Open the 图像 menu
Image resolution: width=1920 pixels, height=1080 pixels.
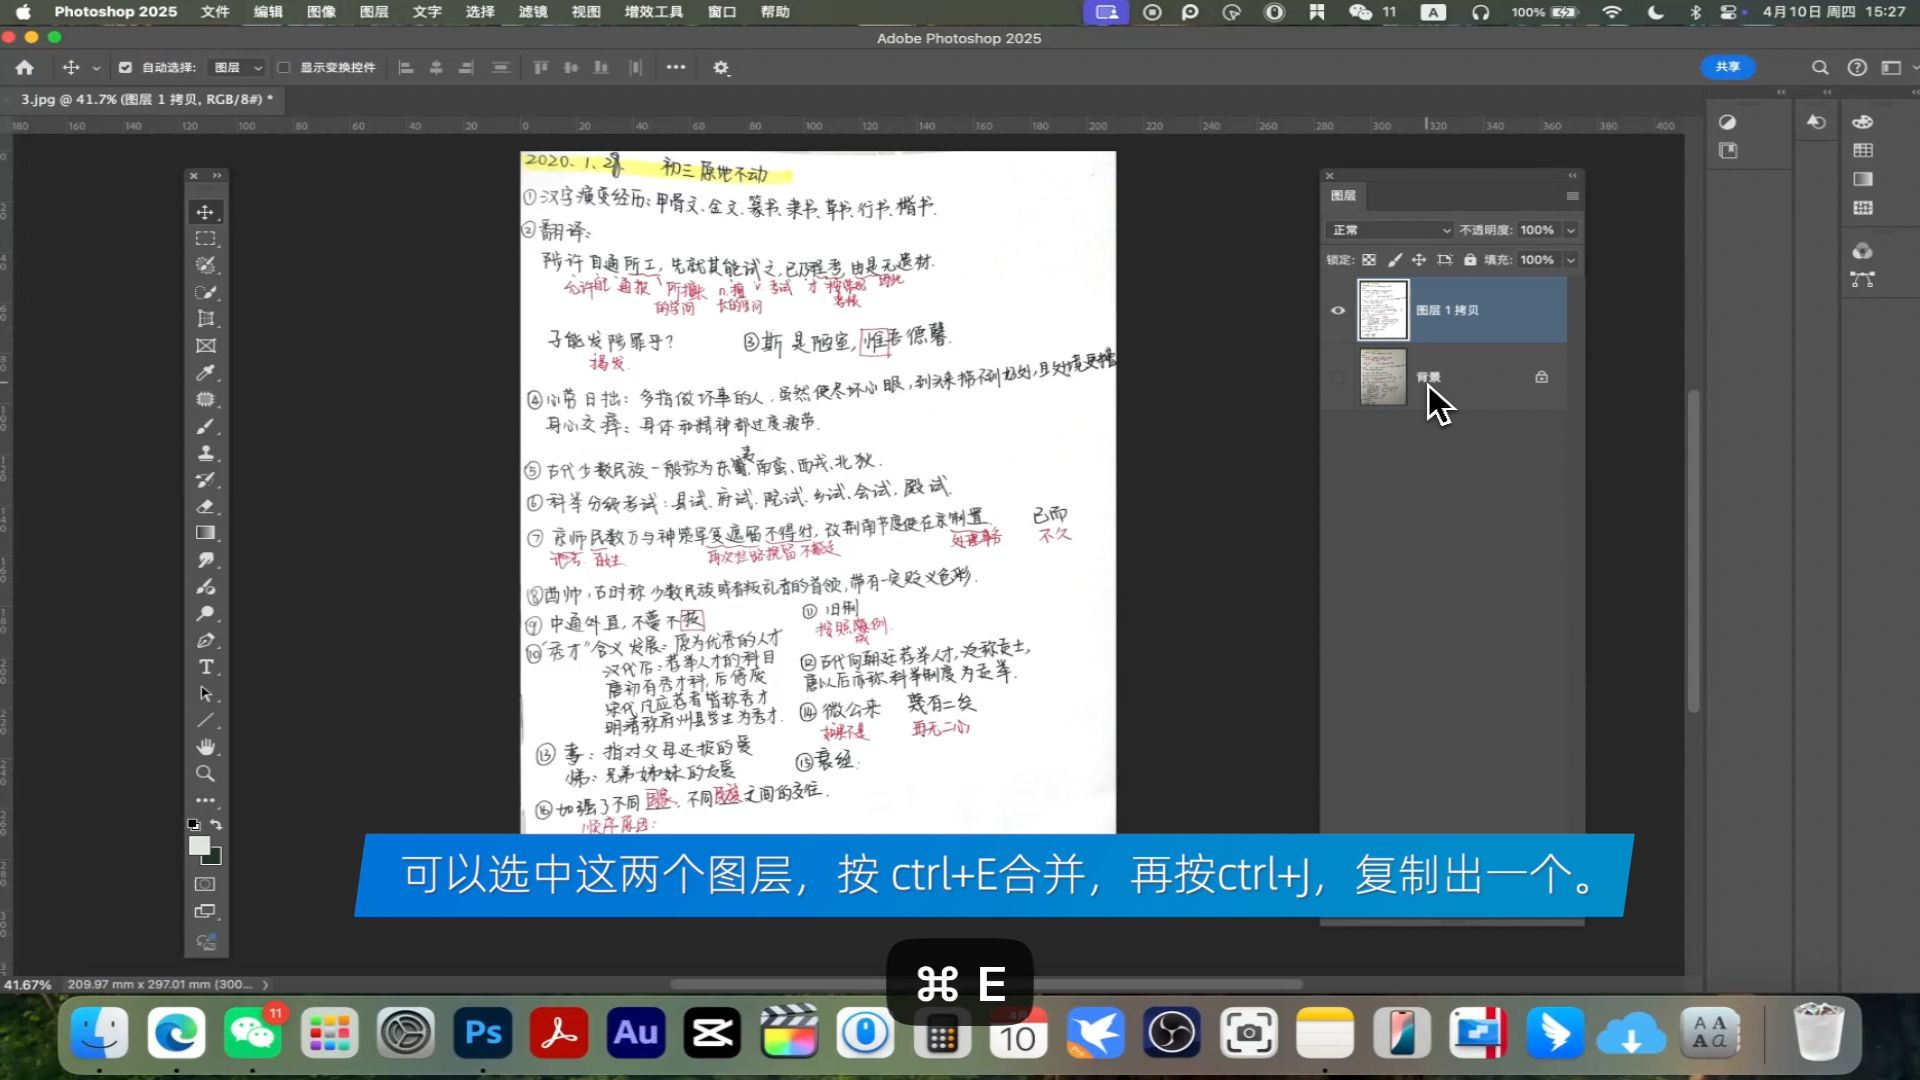click(321, 12)
